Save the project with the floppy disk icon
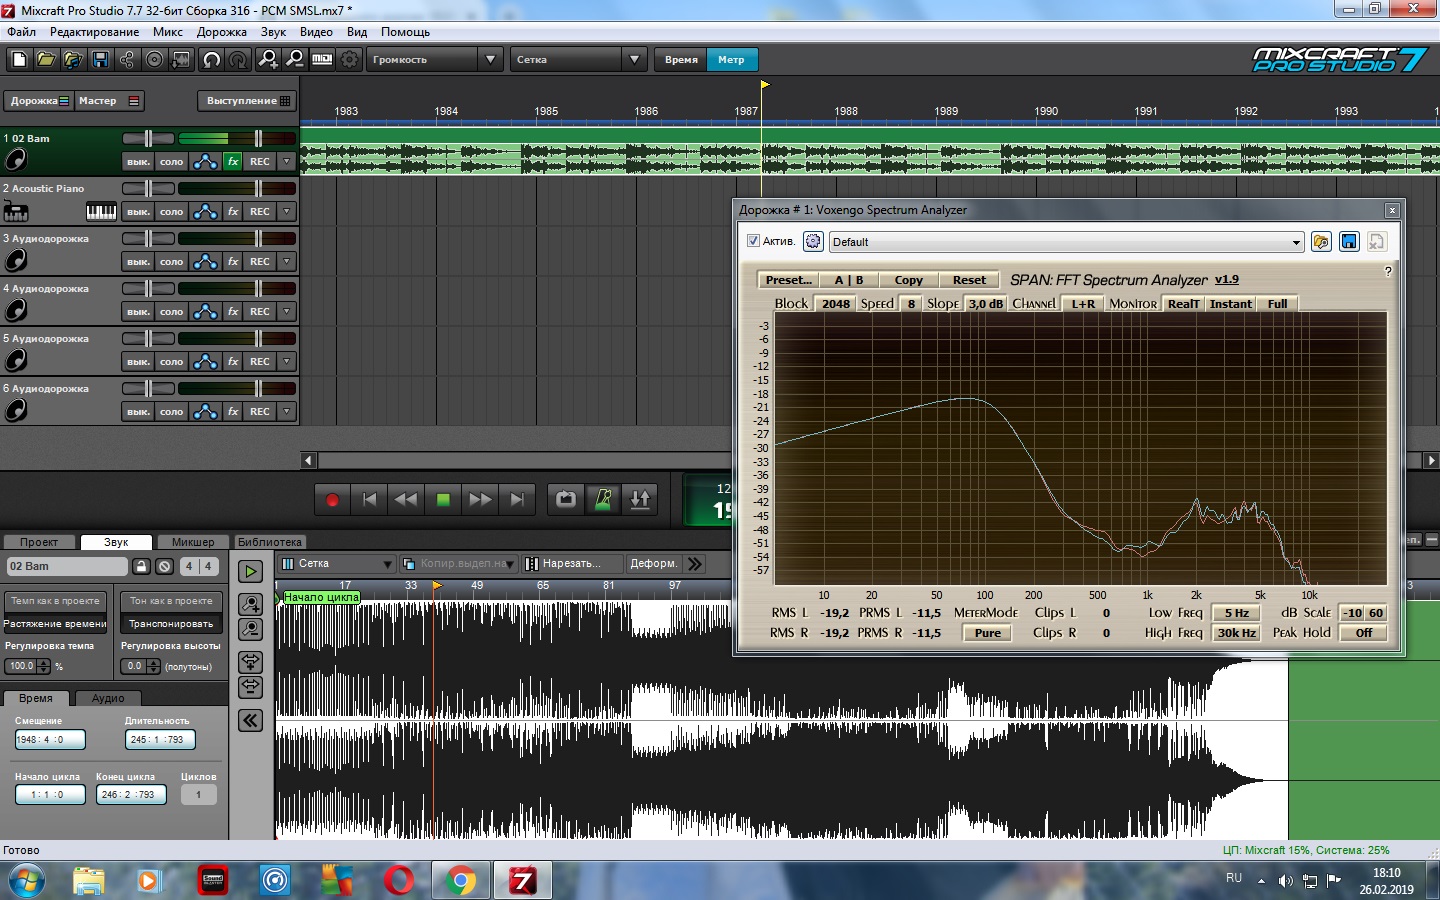 coord(100,60)
